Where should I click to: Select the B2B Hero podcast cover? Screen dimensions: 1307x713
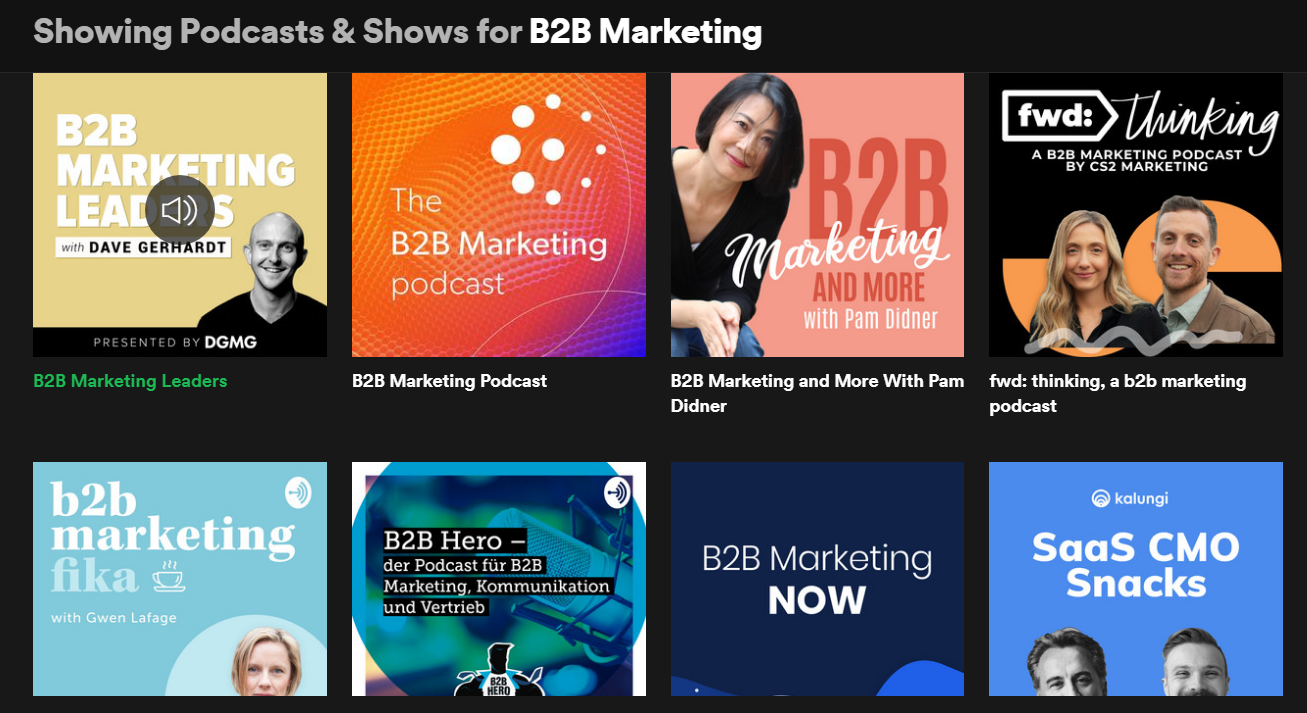[499, 579]
